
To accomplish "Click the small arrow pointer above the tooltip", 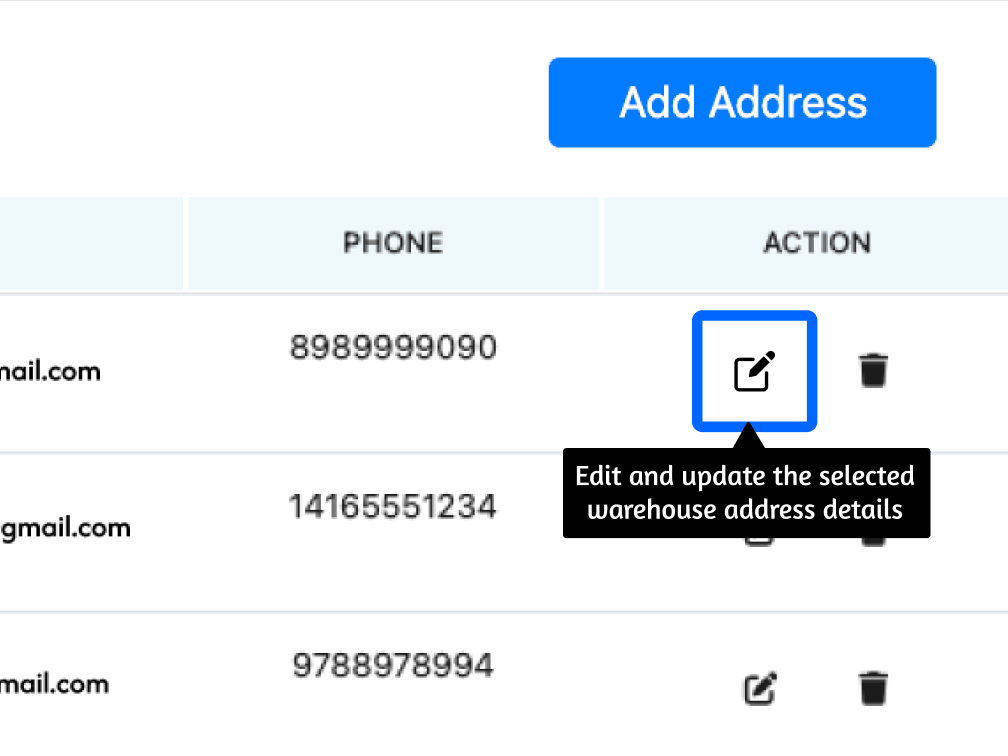I will pos(747,439).
